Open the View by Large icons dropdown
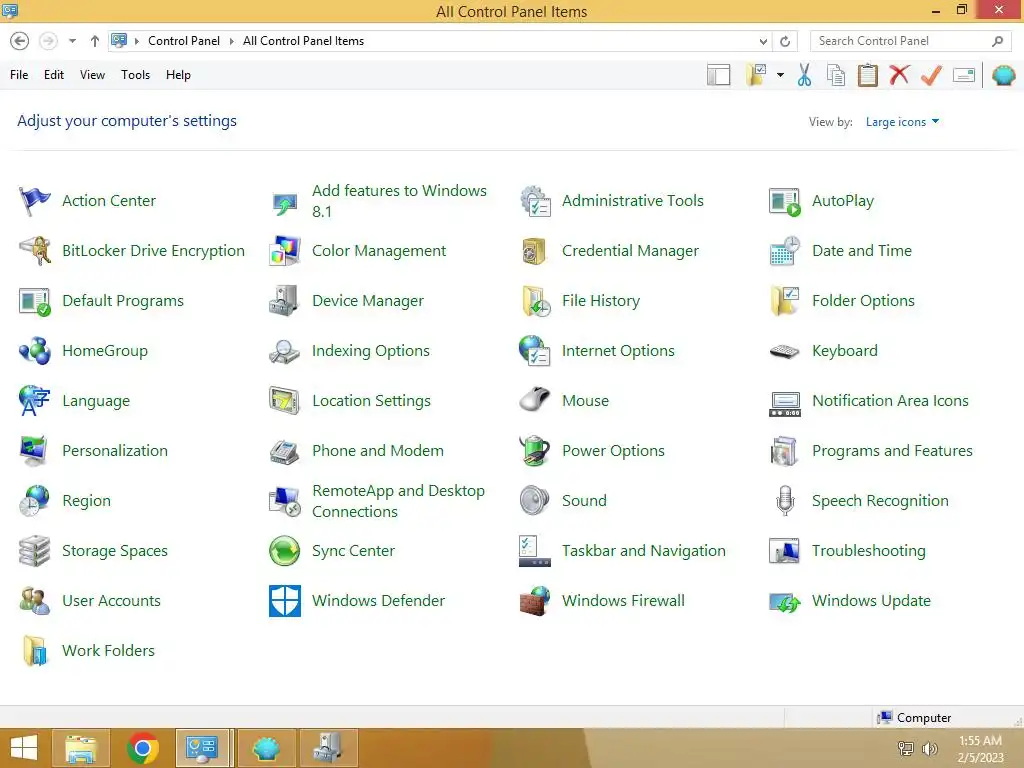The height and width of the screenshot is (768, 1024). [x=902, y=122]
